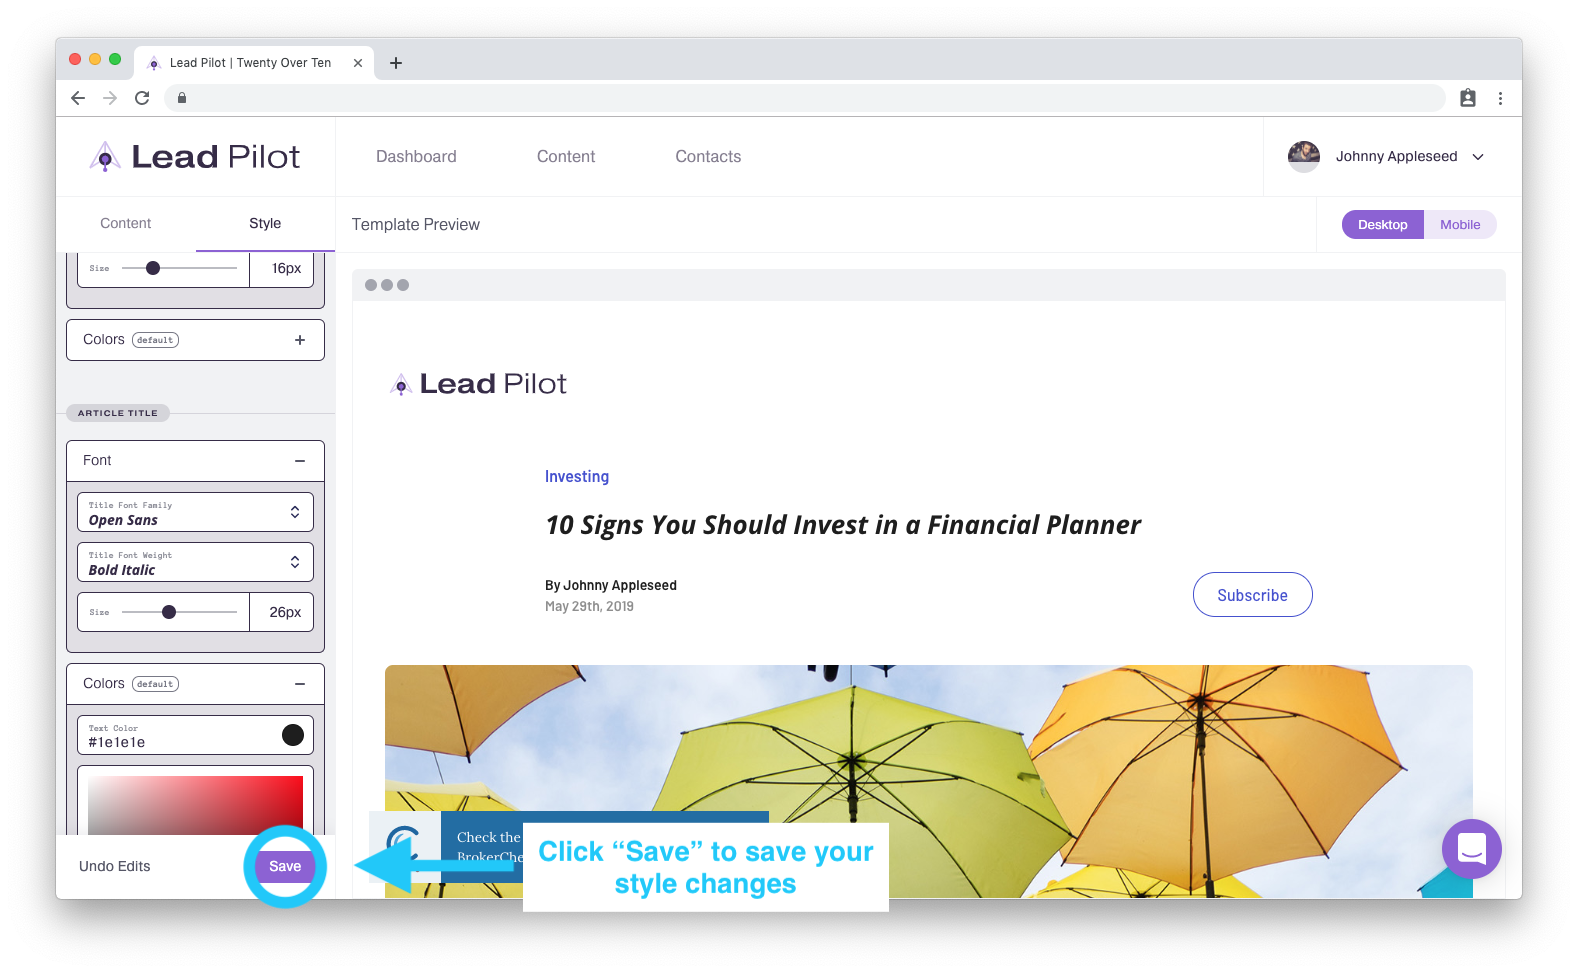Screen dimensions: 1578x973
Task: Click the black text color swatch
Action: tap(293, 735)
